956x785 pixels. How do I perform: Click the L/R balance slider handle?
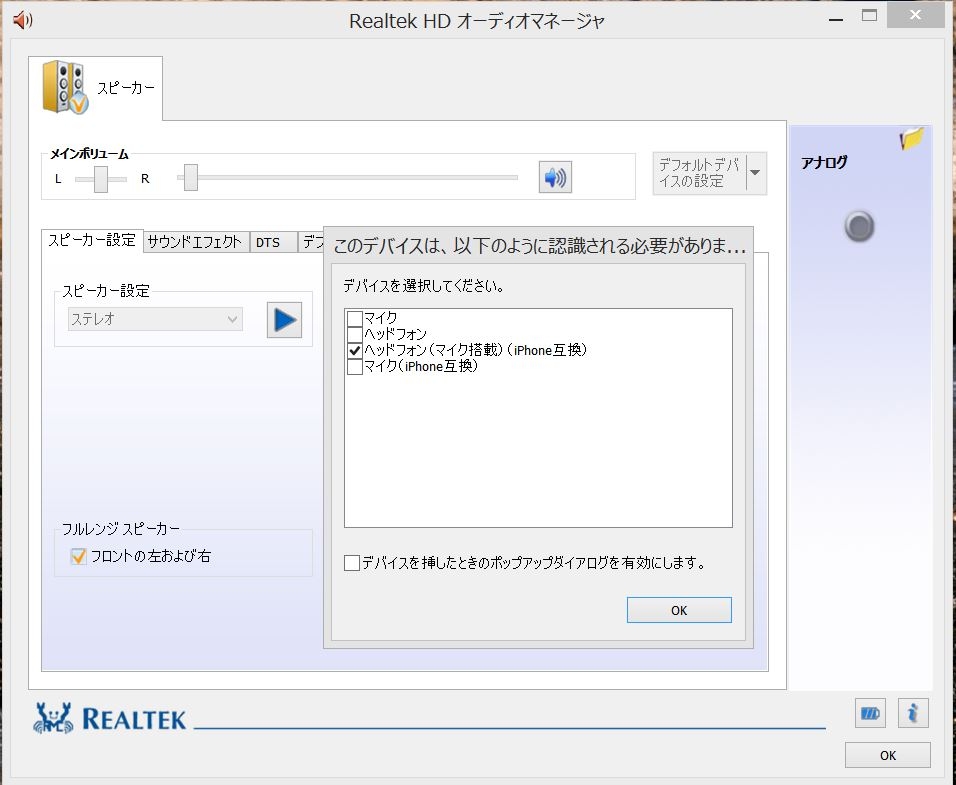pos(101,179)
